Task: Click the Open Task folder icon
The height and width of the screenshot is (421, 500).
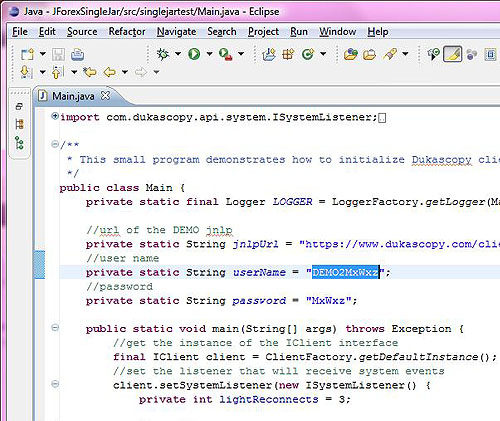Action: [369, 54]
